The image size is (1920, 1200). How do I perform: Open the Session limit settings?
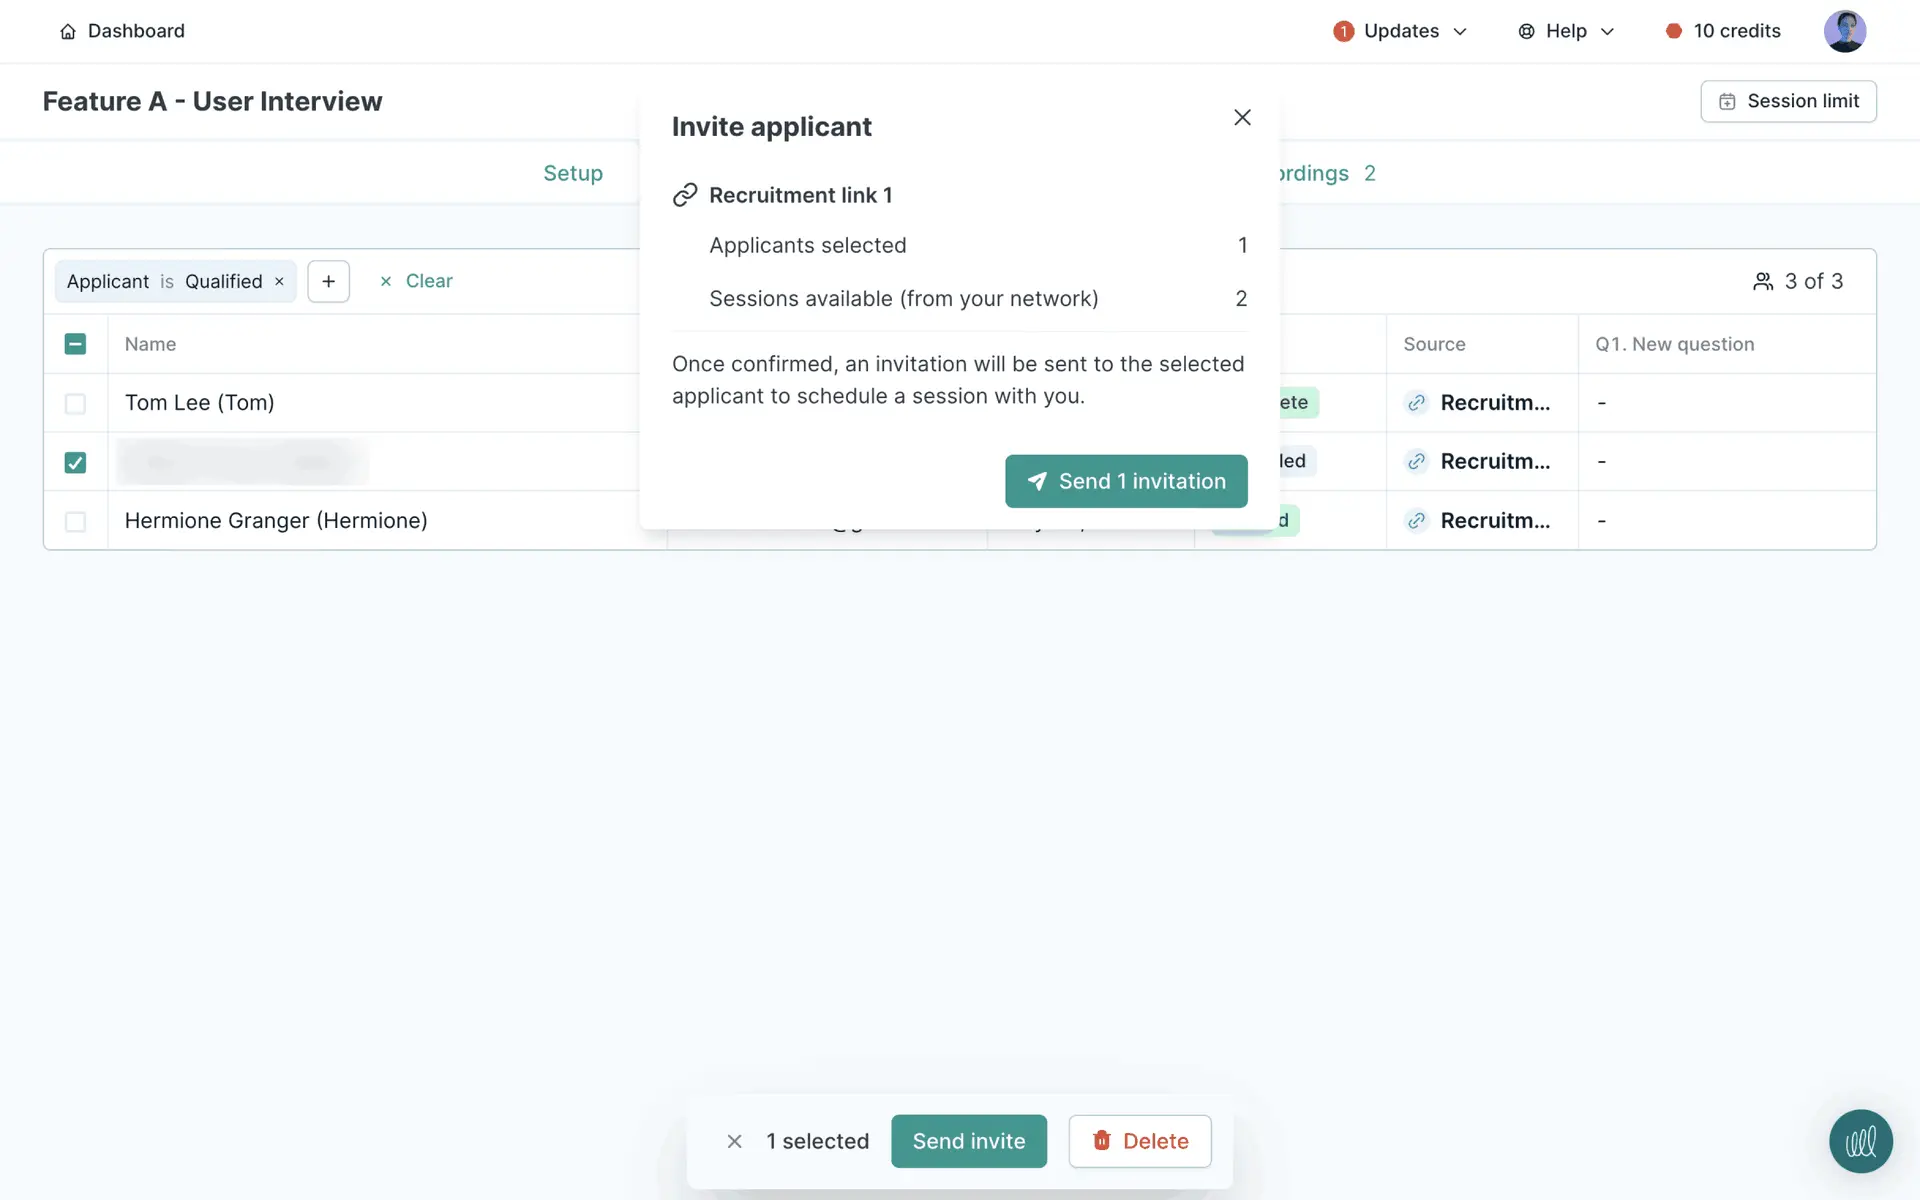(x=1788, y=101)
